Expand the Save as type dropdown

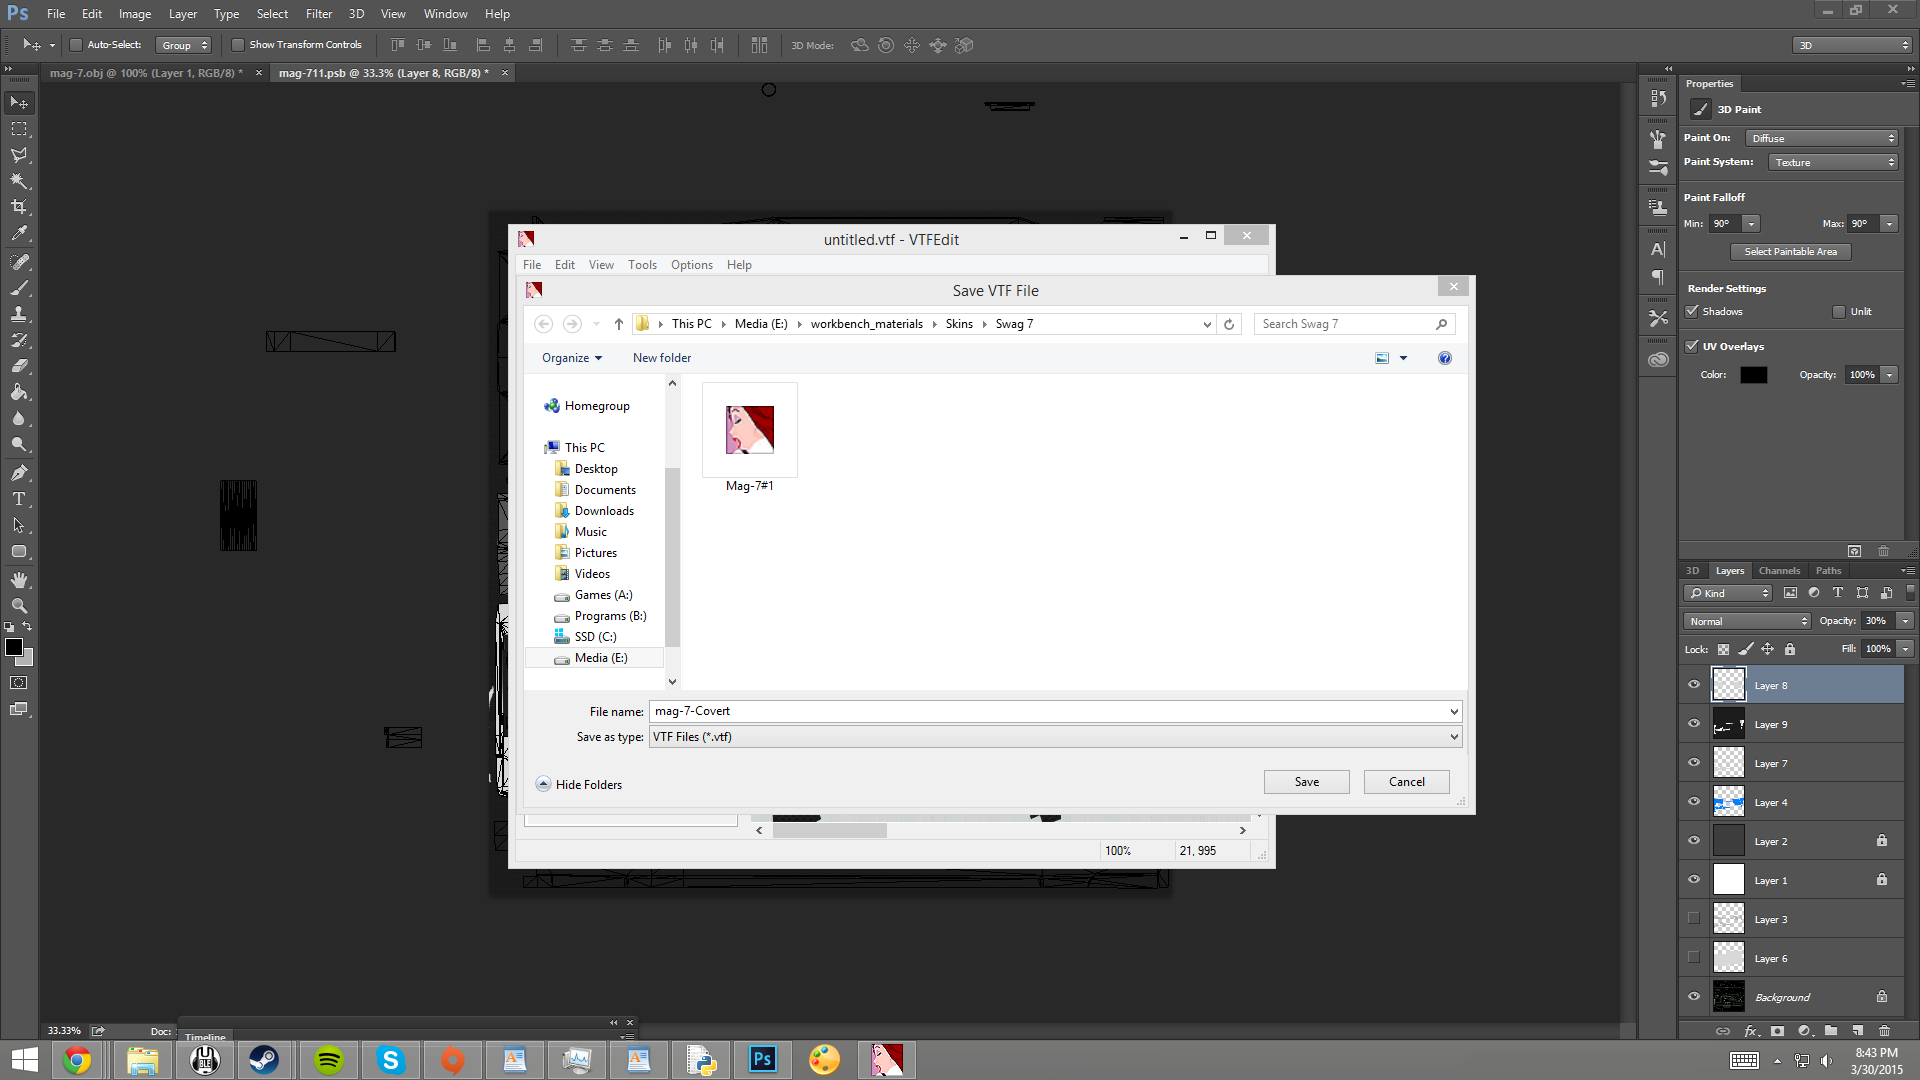click(1454, 737)
